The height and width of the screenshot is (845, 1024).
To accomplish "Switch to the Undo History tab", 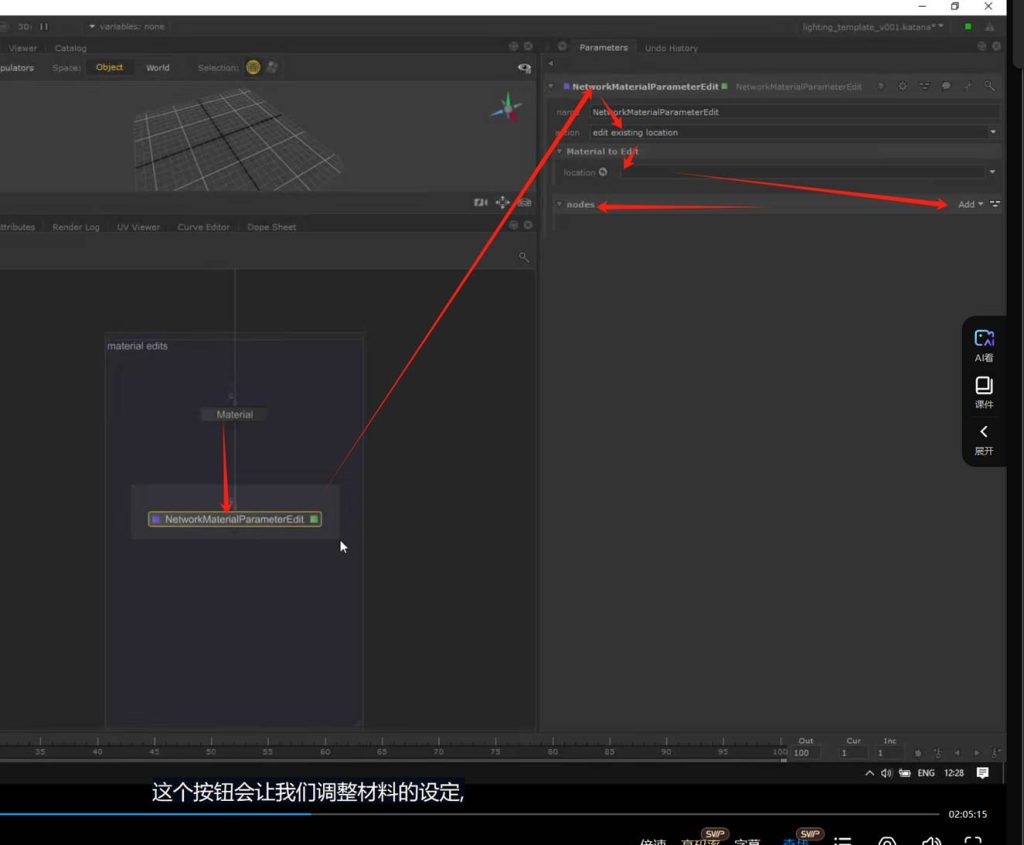I will pos(671,48).
